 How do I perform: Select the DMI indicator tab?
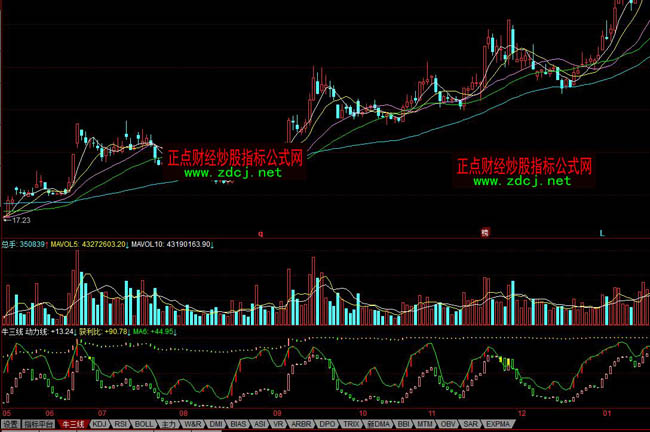point(215,424)
